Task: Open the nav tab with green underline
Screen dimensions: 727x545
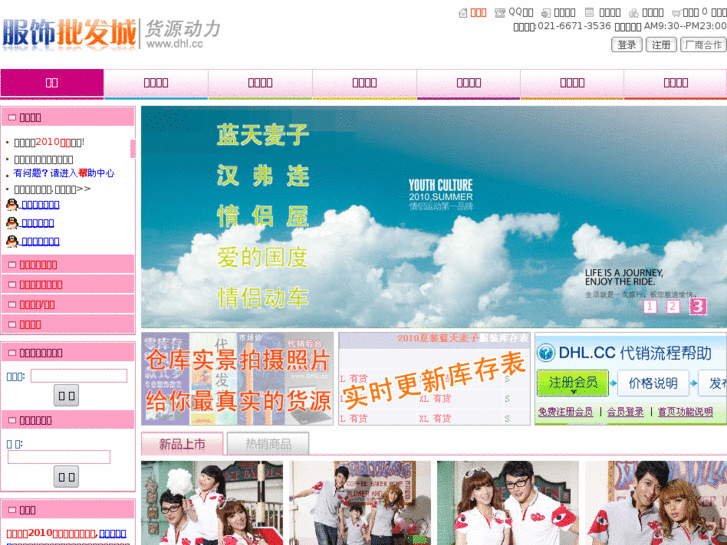Action: tap(260, 83)
